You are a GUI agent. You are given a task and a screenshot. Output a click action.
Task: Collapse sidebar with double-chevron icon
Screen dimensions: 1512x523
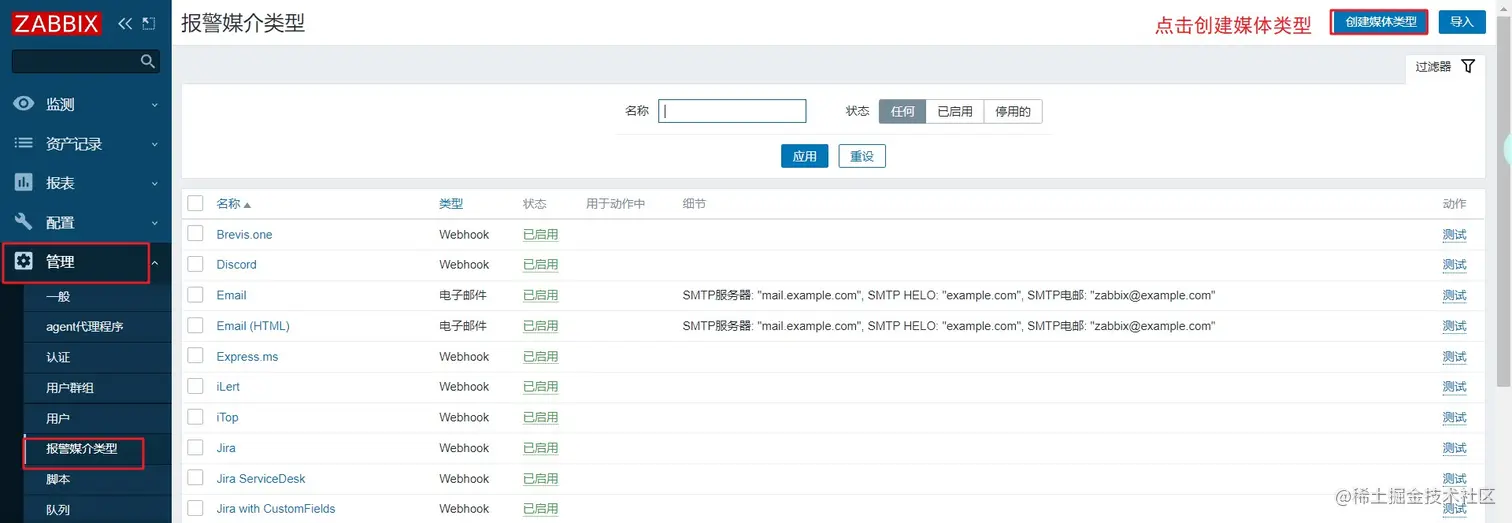pos(125,23)
